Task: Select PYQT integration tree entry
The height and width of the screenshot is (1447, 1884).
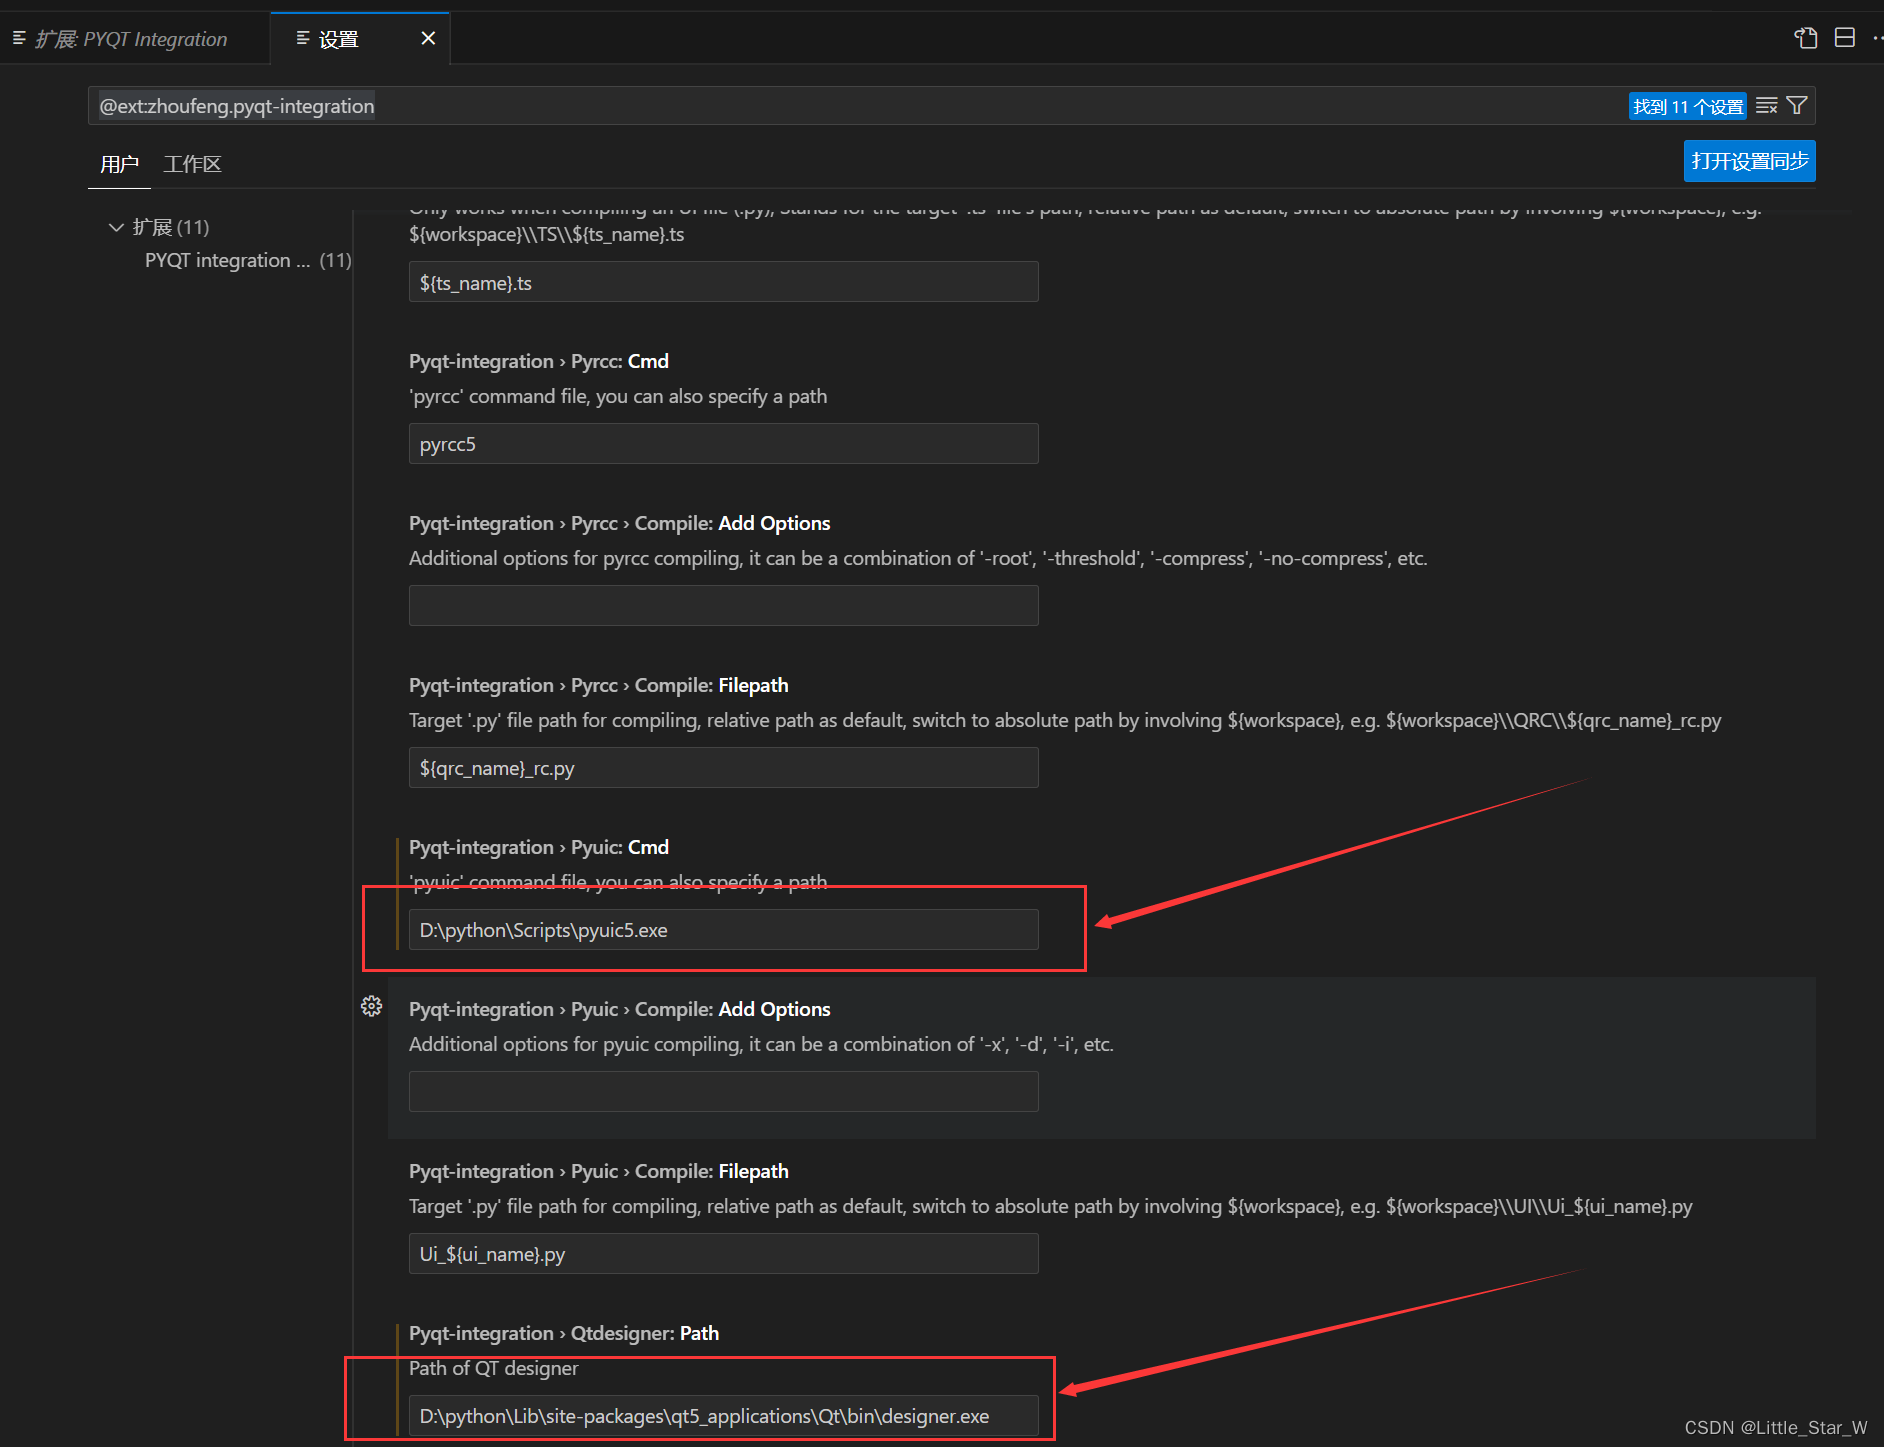Action: (248, 260)
